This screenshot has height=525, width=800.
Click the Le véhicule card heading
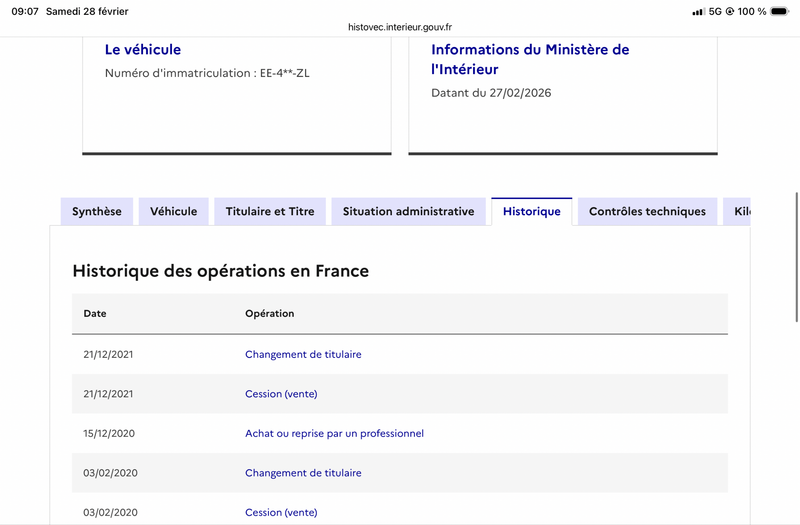(x=143, y=49)
